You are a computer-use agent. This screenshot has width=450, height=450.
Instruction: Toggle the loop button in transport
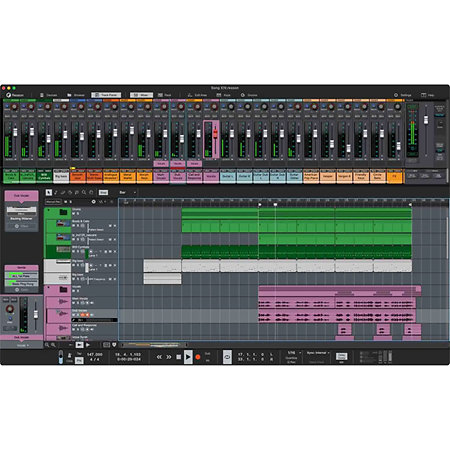pos(227,357)
